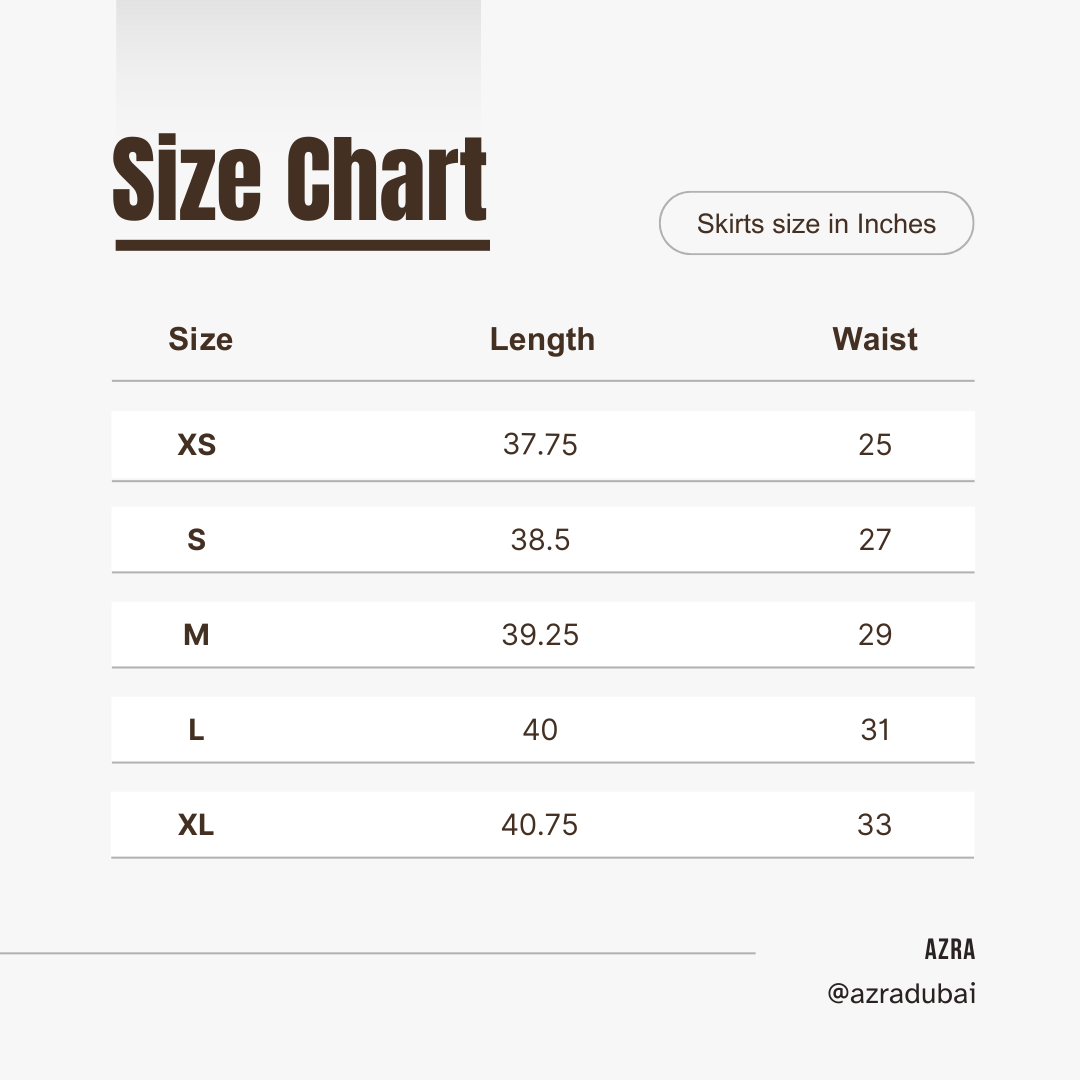
Task: Click the gray gradient block above title
Action: point(298,60)
